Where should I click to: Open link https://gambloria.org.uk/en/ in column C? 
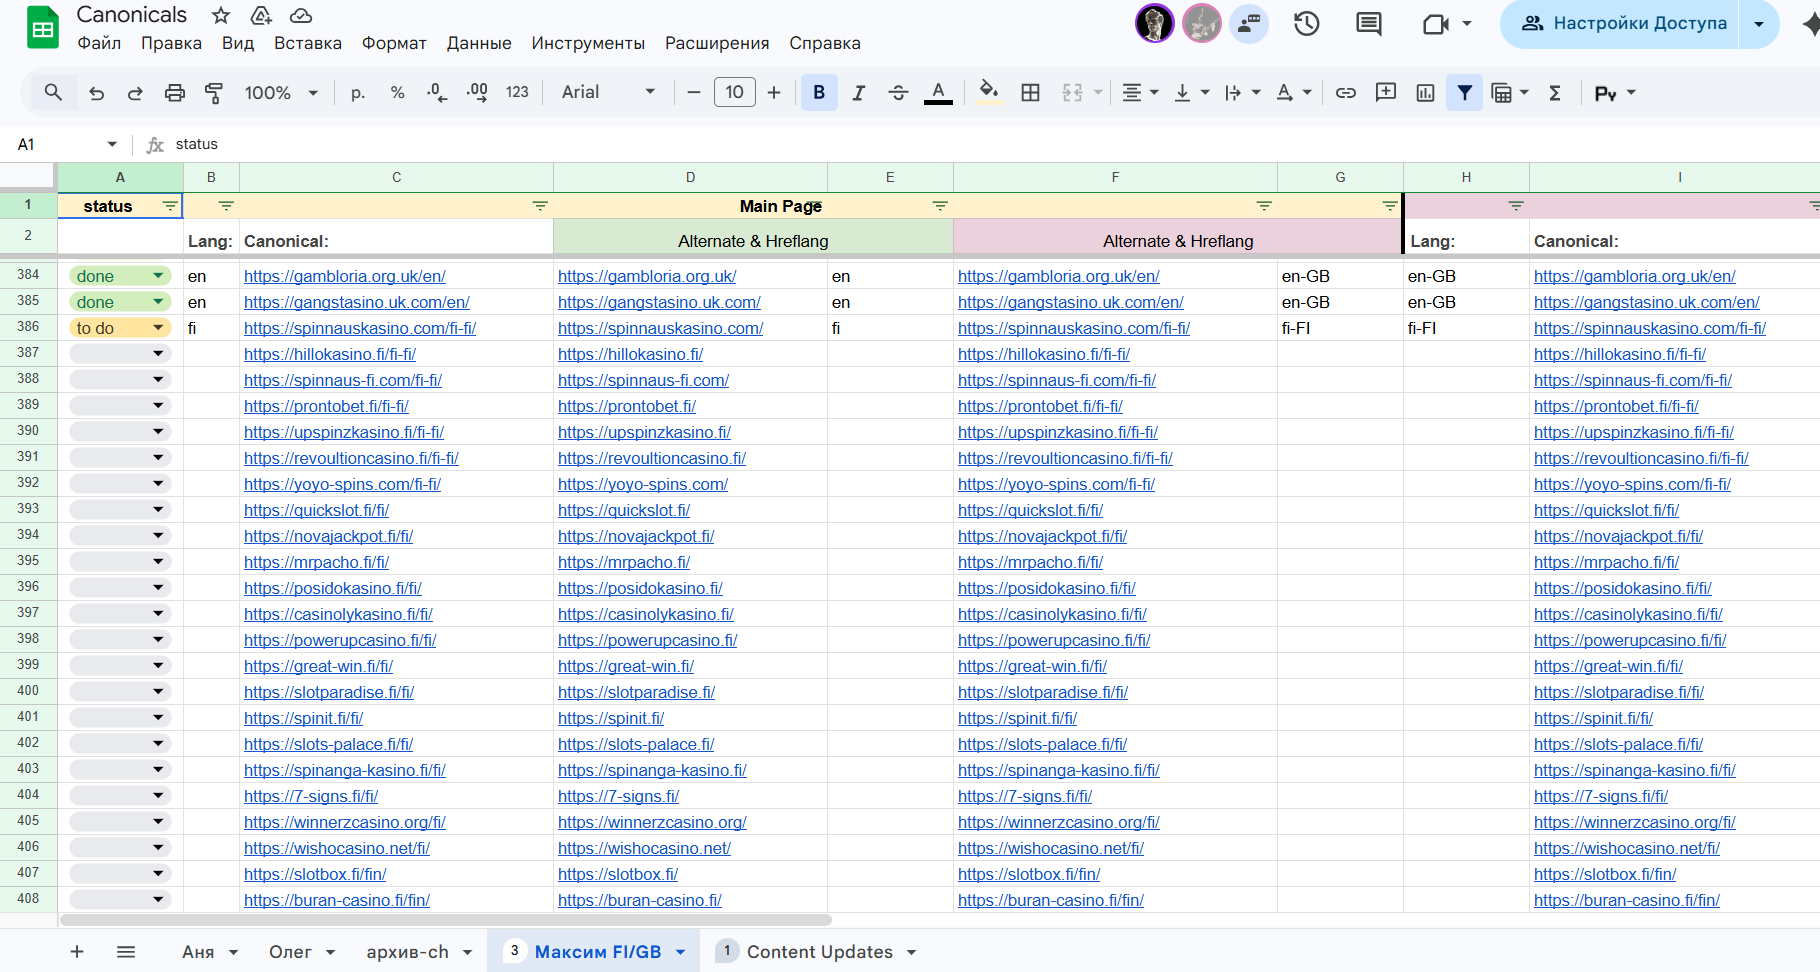345,277
